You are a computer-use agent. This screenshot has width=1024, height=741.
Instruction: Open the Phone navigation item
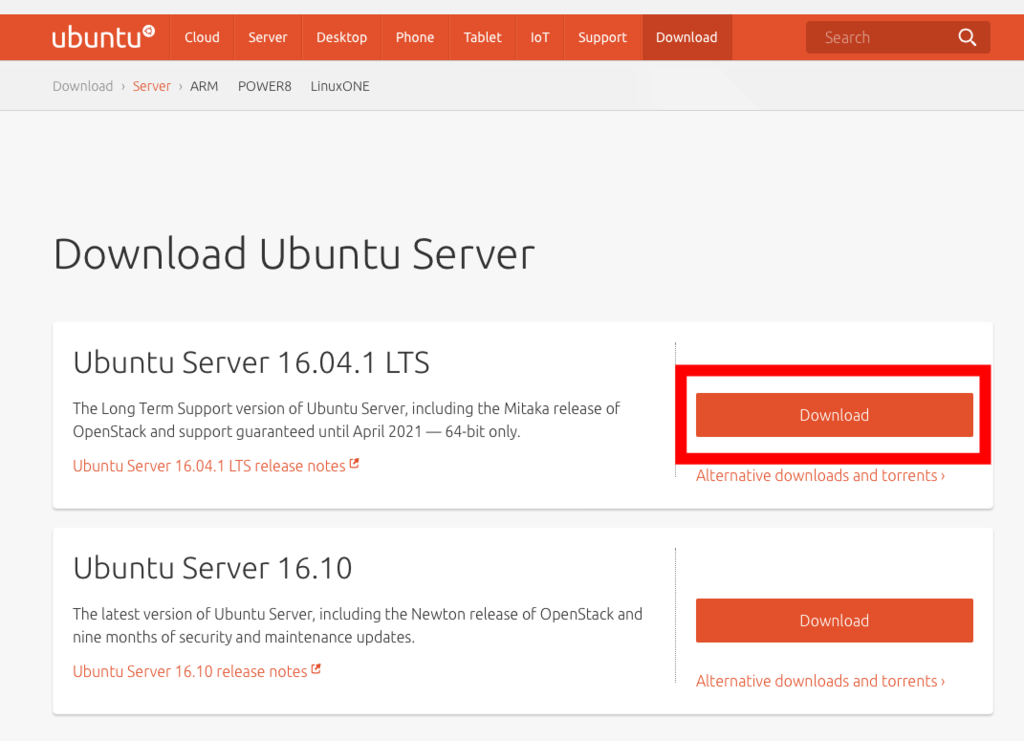point(415,37)
